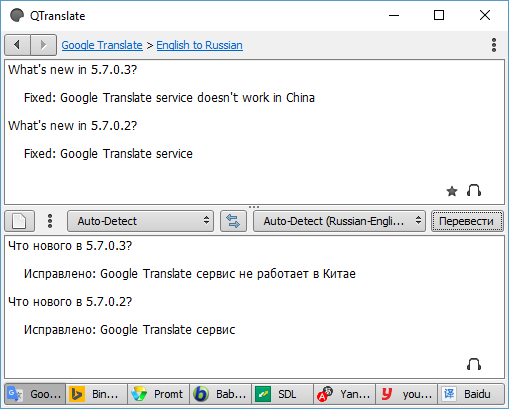Open the top-right three-dot options menu
This screenshot has height=409, width=509.
click(x=494, y=45)
